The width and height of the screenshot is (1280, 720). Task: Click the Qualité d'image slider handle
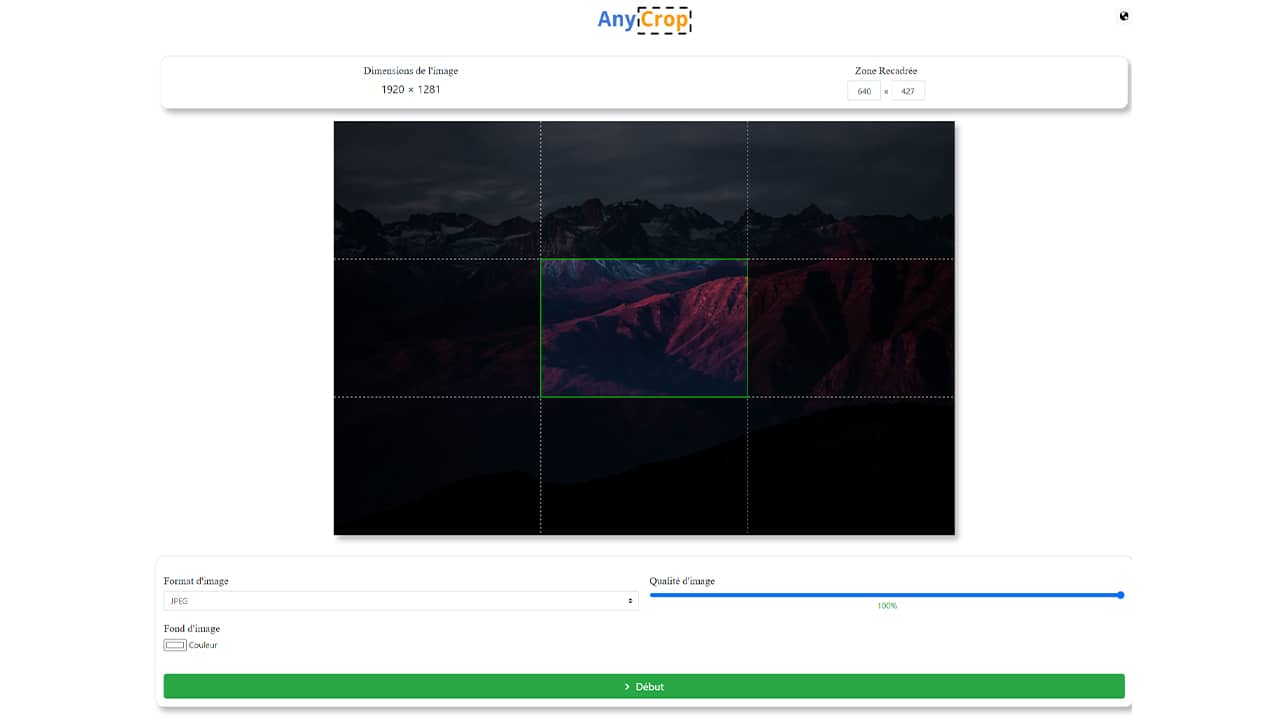(1120, 595)
